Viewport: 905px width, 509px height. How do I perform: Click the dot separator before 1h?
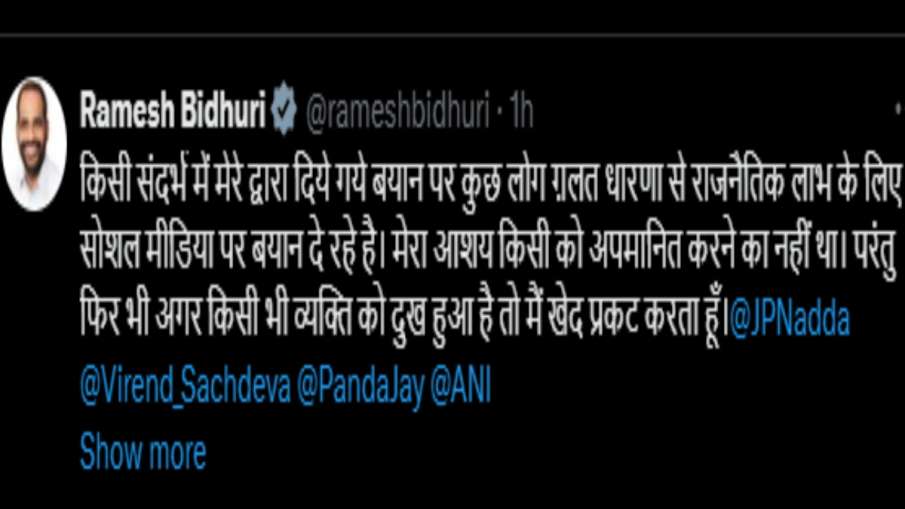[x=500, y=111]
